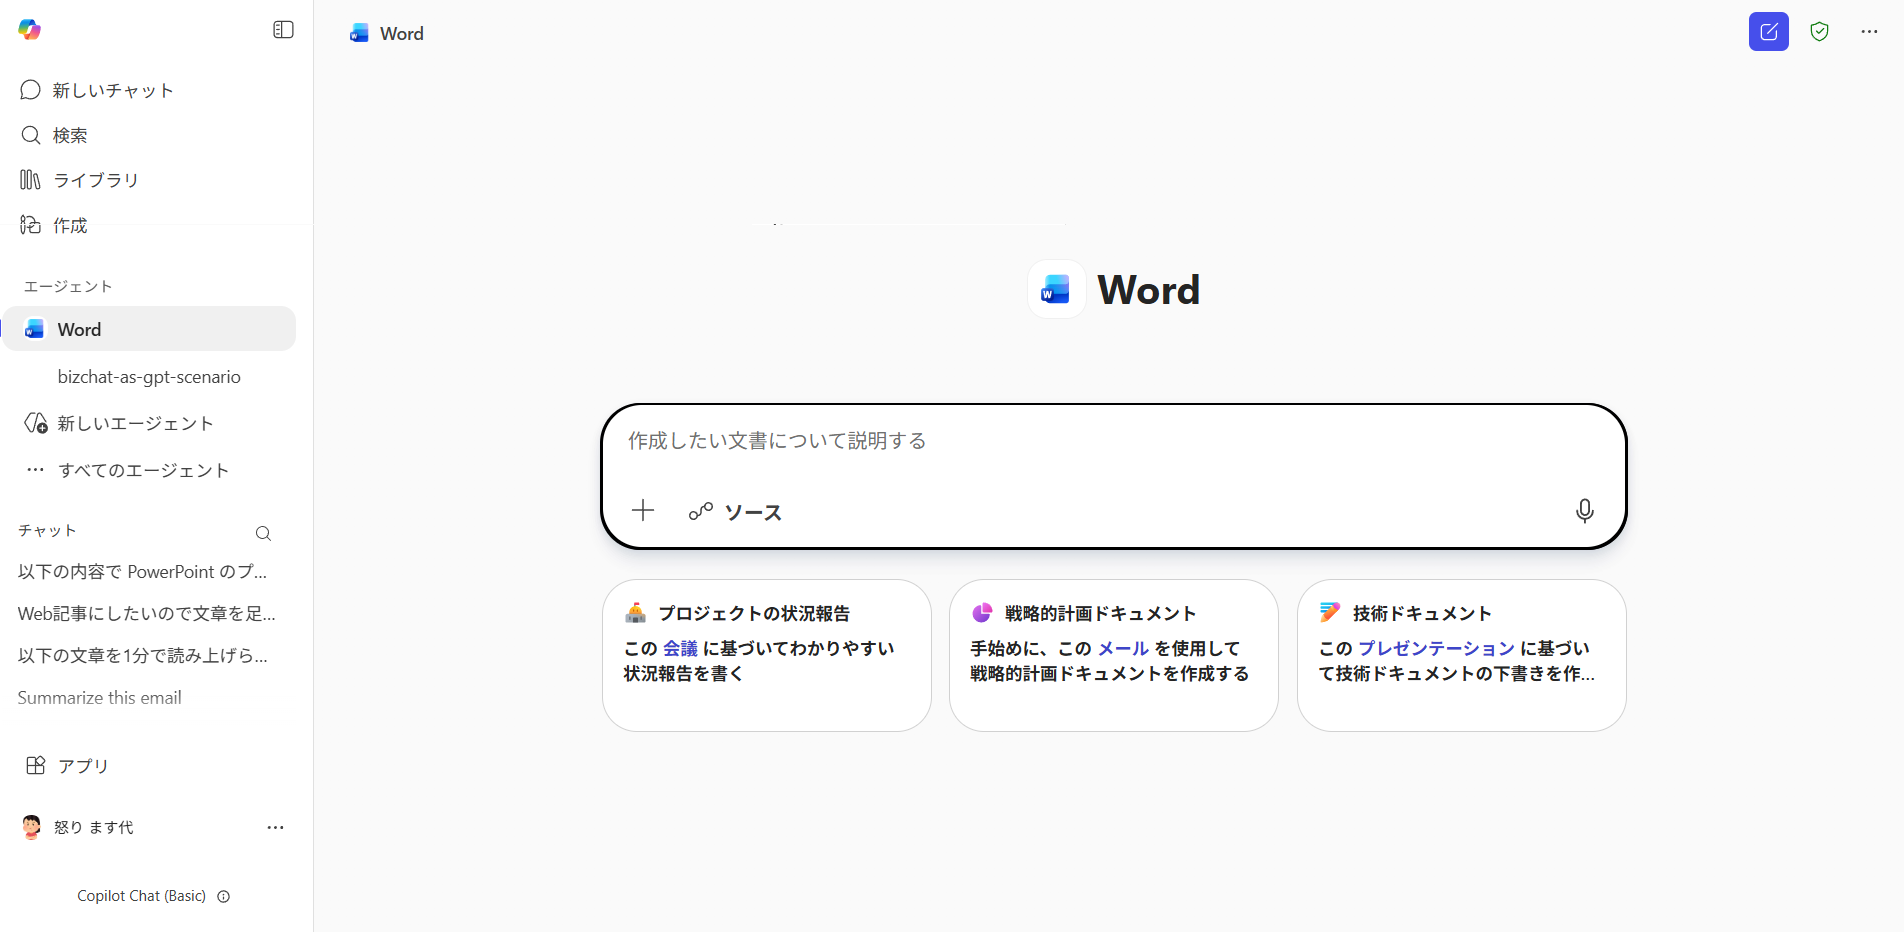Click the plus attach icon
The height and width of the screenshot is (932, 1904).
643,511
